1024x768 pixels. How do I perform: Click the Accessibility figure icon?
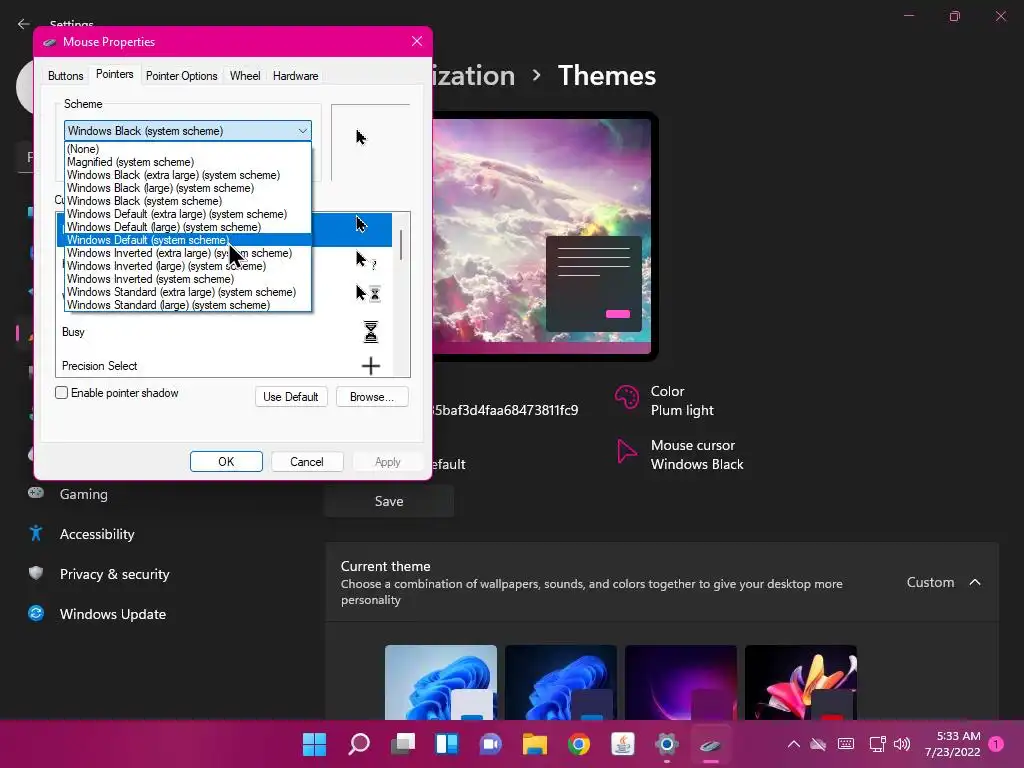pyautogui.click(x=36, y=534)
